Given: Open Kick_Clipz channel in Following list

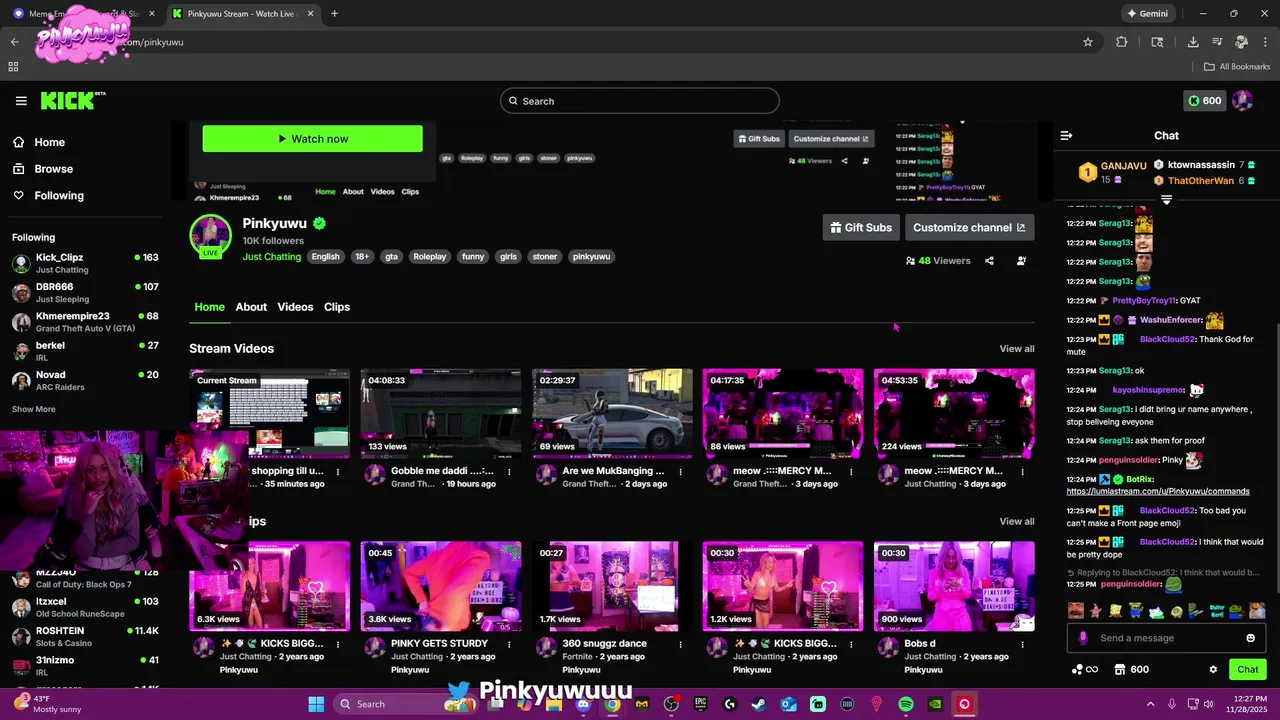Looking at the screenshot, I should (x=85, y=263).
